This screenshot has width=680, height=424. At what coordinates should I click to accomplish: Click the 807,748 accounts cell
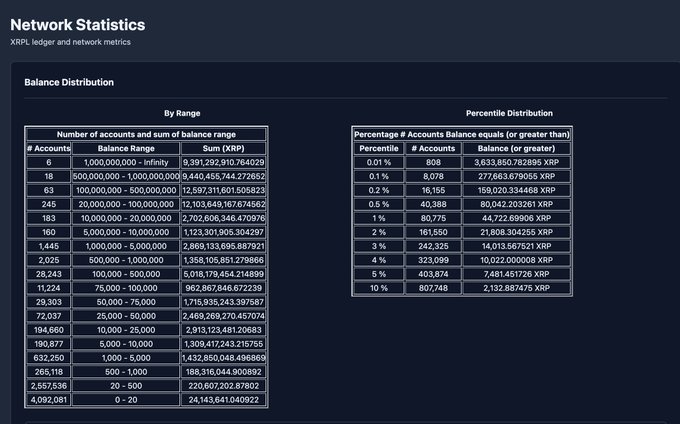coord(433,288)
